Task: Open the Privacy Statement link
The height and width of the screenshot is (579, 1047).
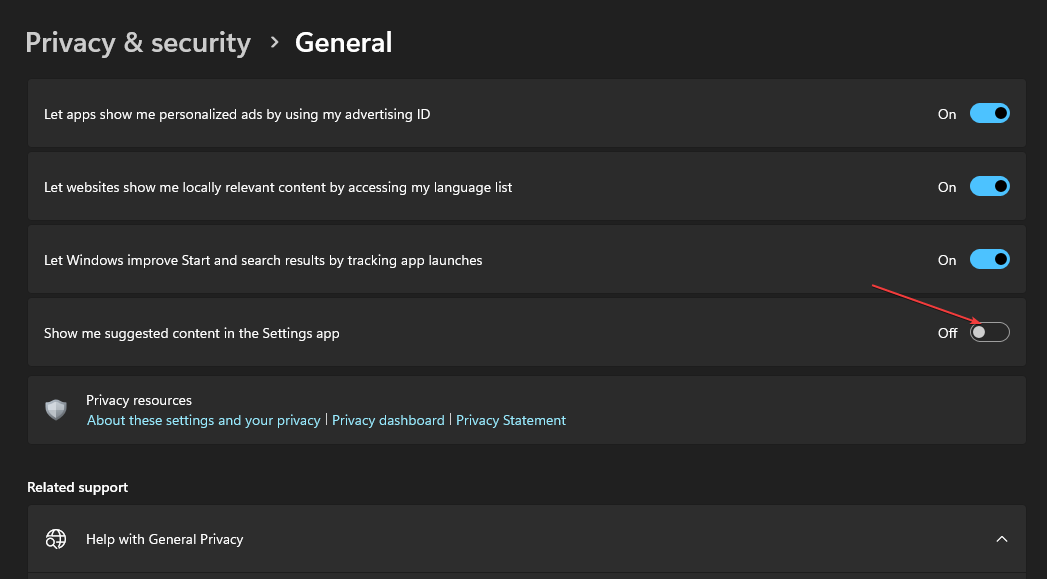Action: coord(511,421)
